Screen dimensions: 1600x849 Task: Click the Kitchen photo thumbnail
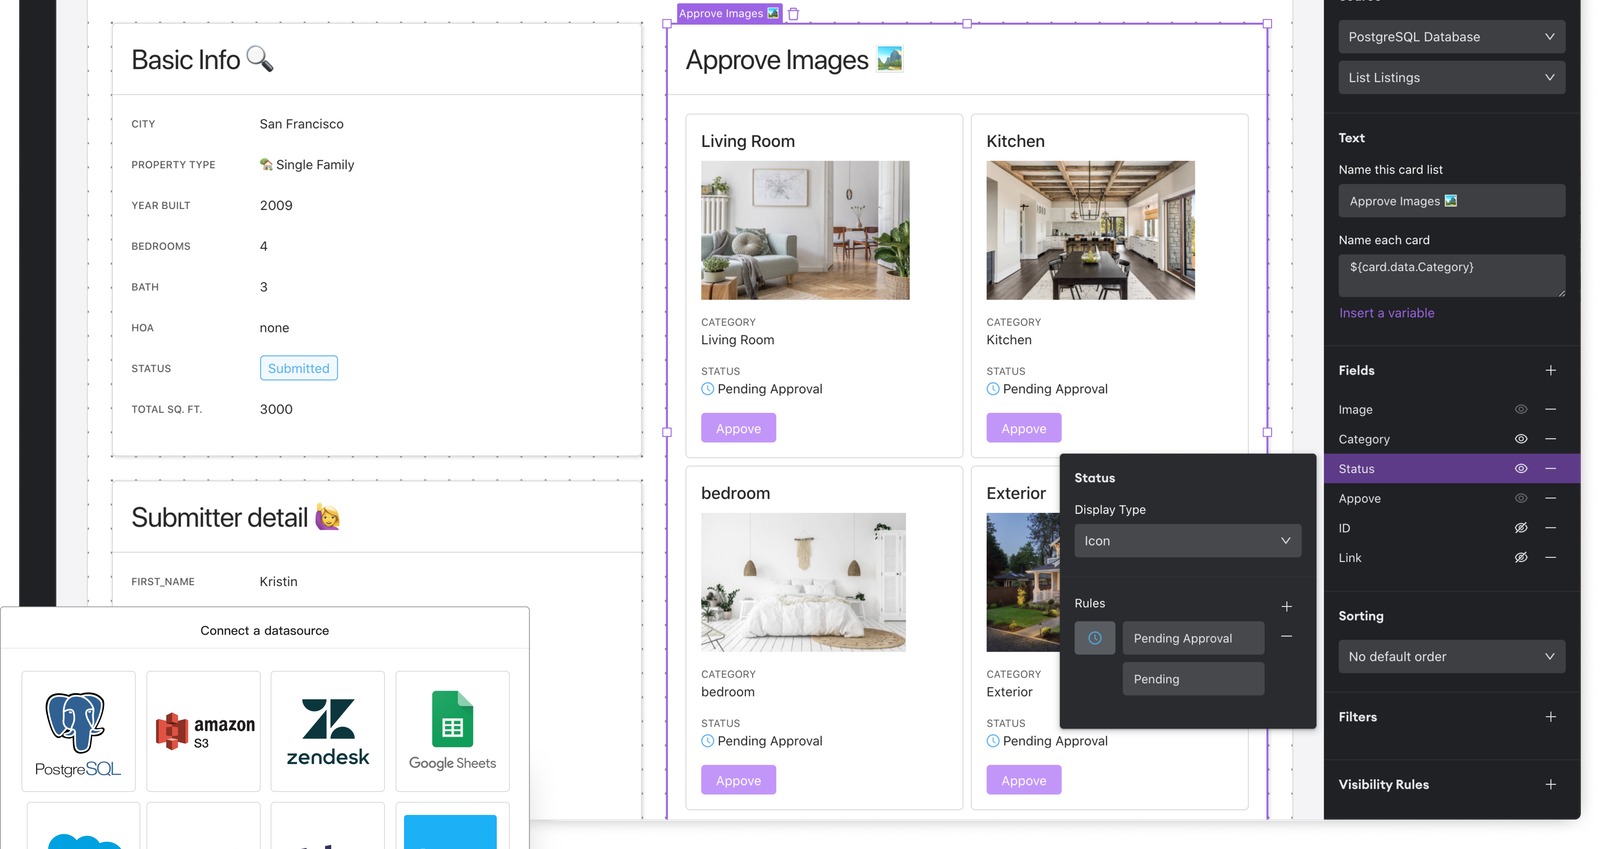tap(1091, 230)
